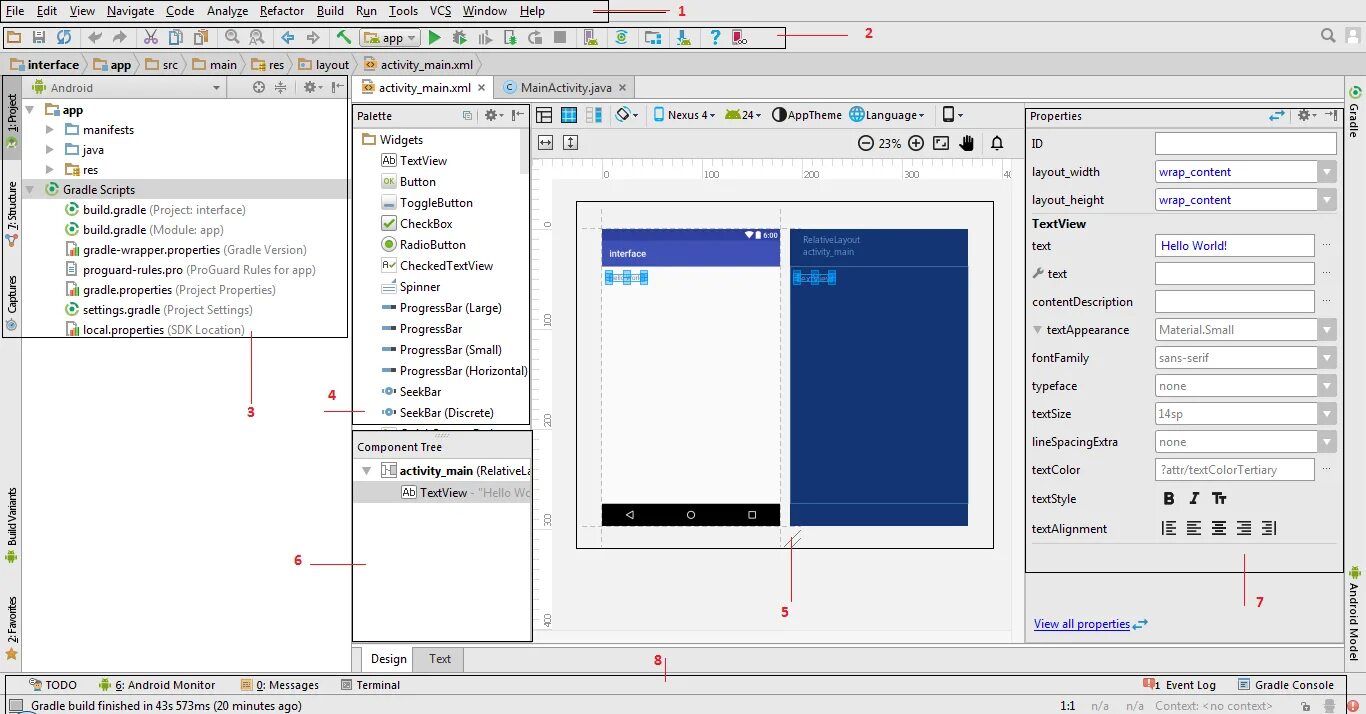Open the Nexus 4 device dropdown
Screen dimensions: 1366x714
click(x=685, y=115)
